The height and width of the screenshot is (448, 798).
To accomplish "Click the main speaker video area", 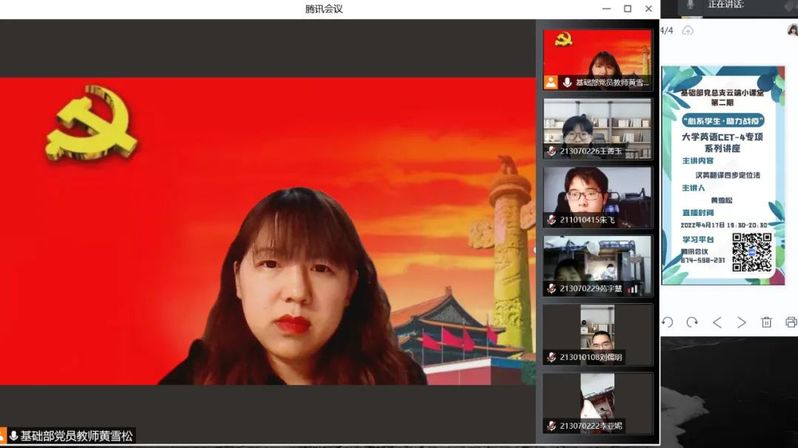I will (x=268, y=231).
